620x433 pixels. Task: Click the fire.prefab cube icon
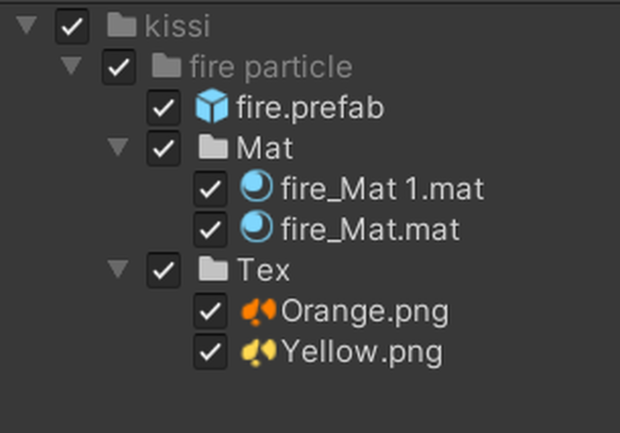coord(212,106)
